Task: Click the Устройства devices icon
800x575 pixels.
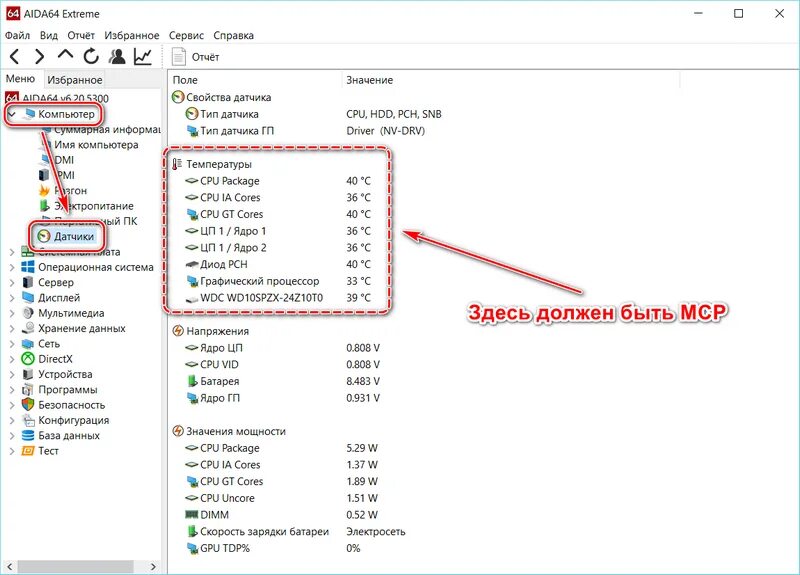Action: click(28, 374)
